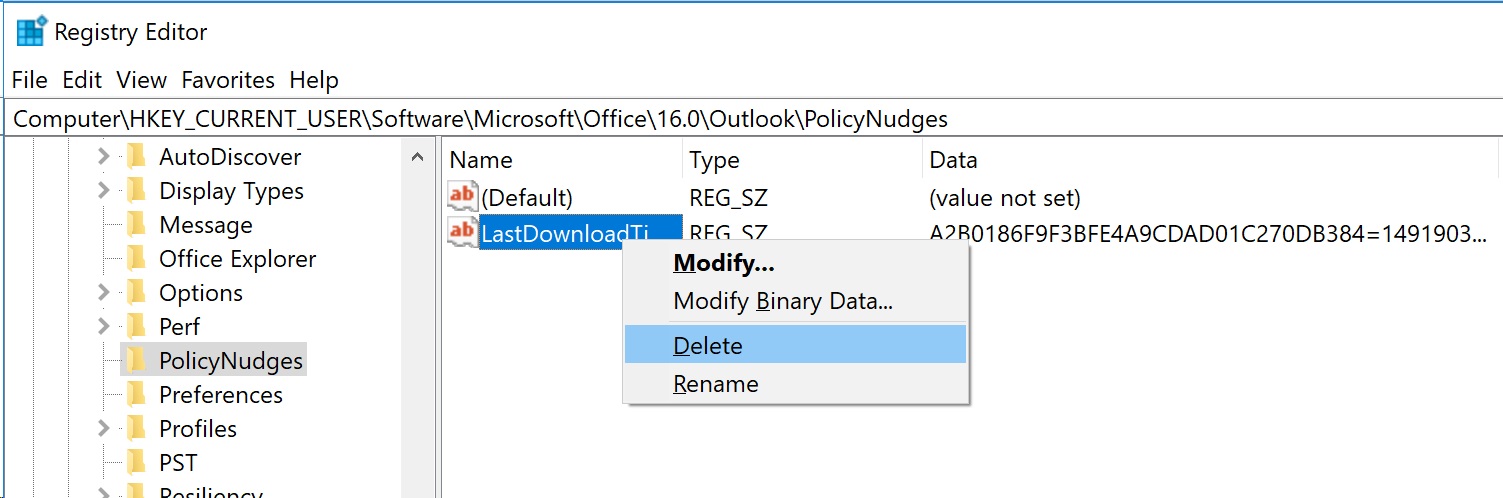Expand the Perf key
1503x498 pixels.
tap(103, 327)
